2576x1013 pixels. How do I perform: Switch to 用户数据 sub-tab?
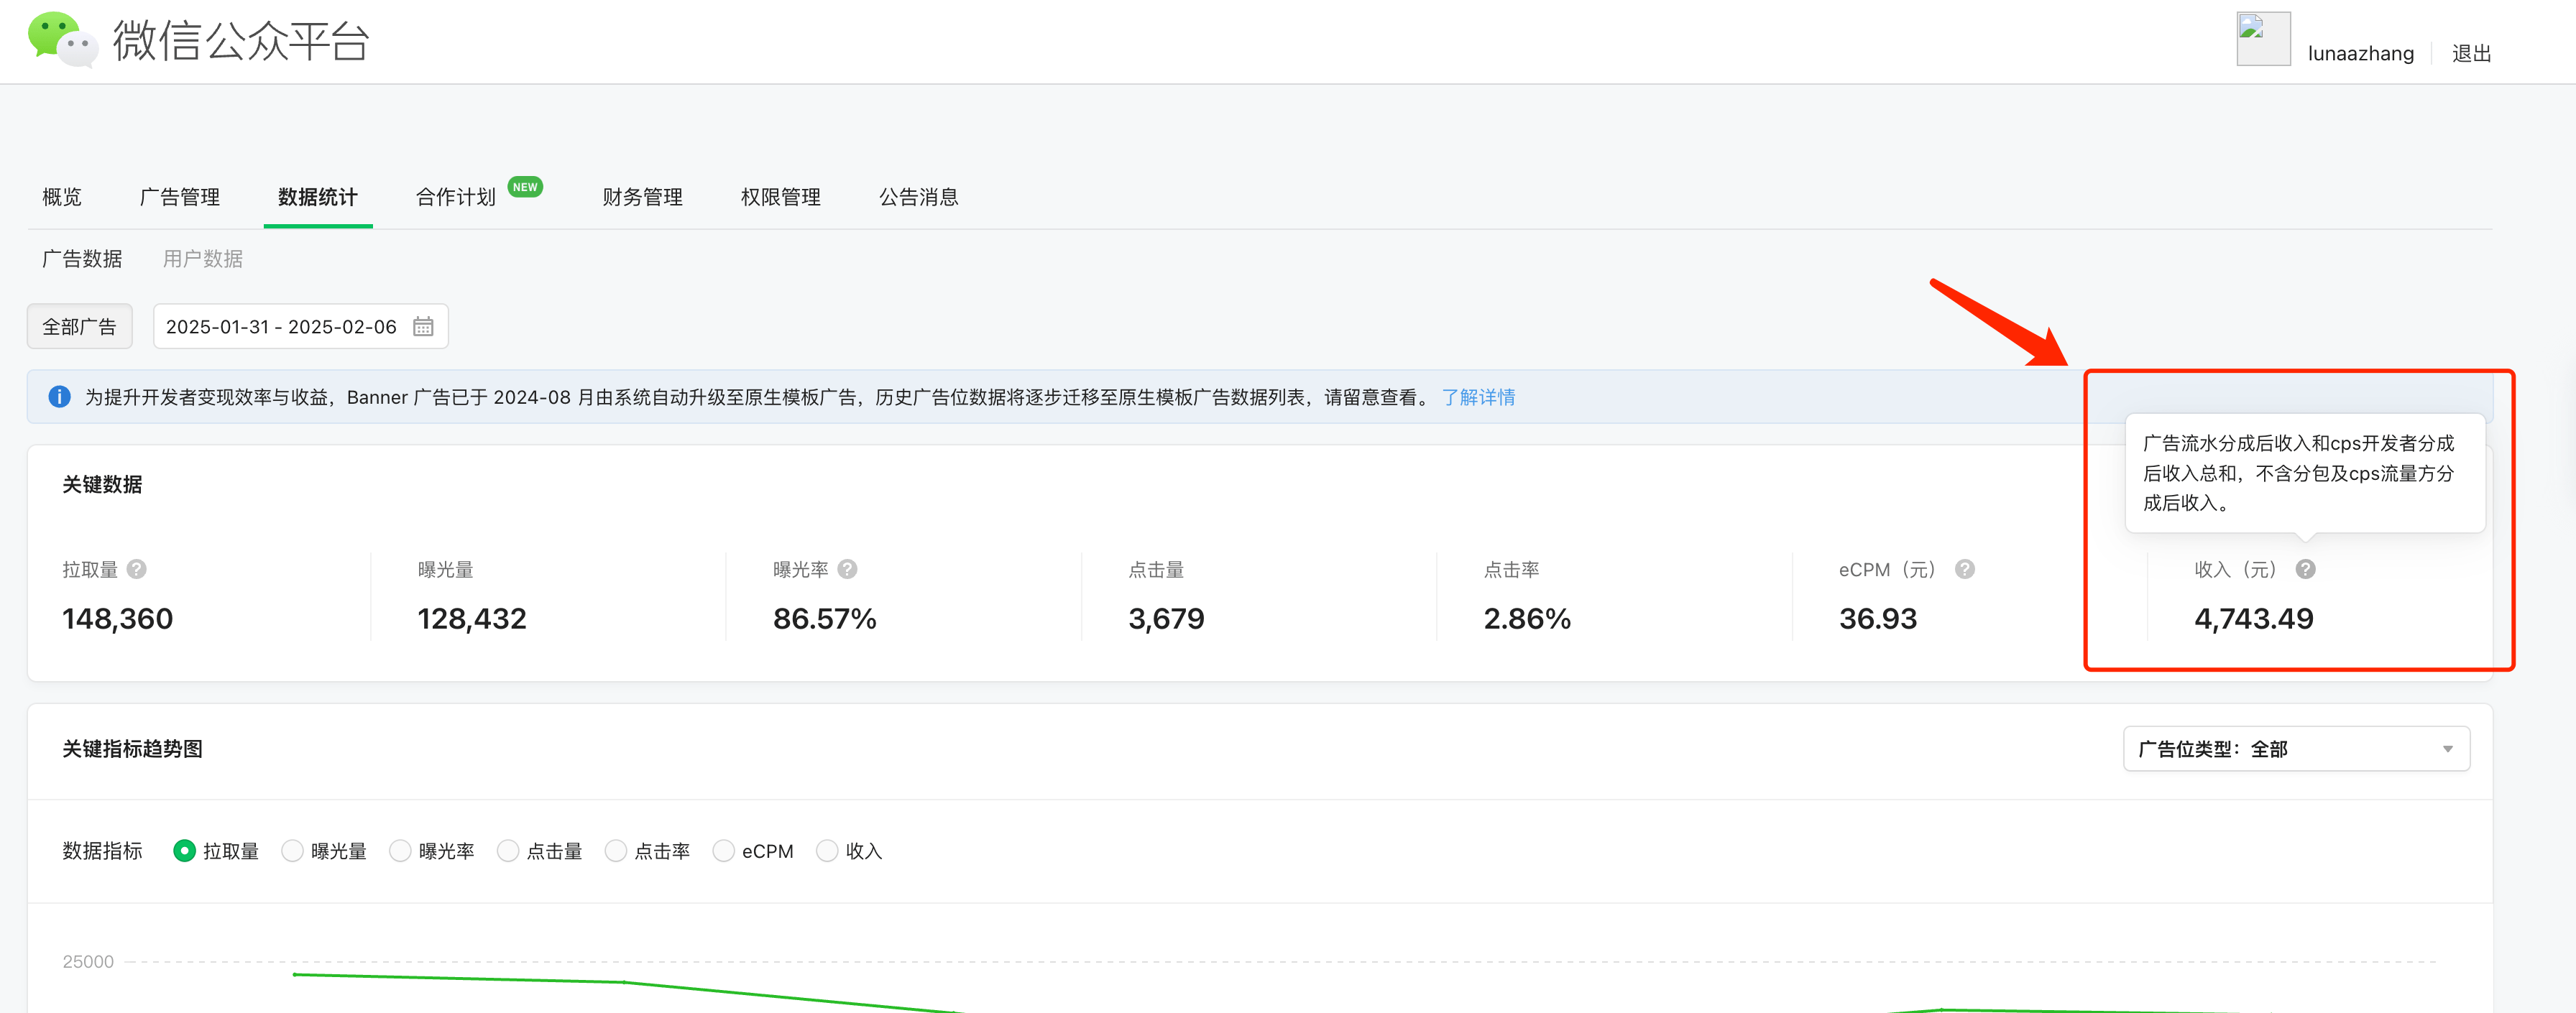pyautogui.click(x=203, y=259)
